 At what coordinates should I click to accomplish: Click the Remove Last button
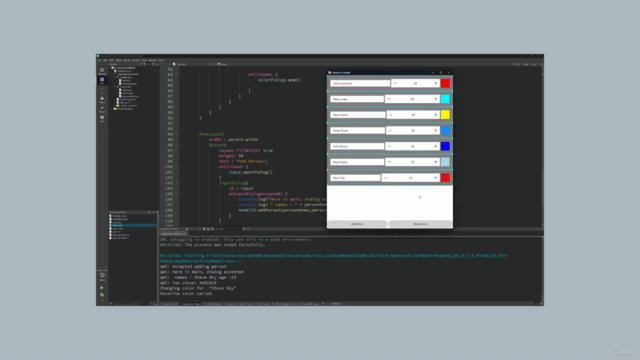(420, 224)
